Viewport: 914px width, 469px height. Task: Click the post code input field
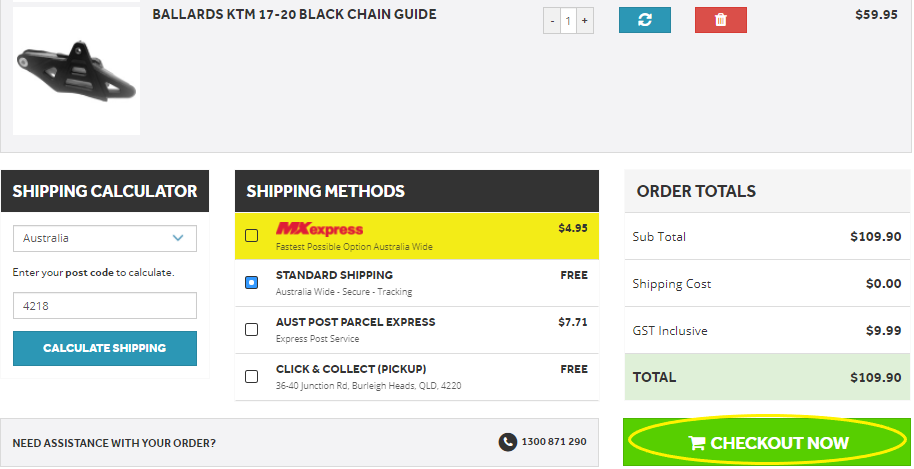coord(105,306)
